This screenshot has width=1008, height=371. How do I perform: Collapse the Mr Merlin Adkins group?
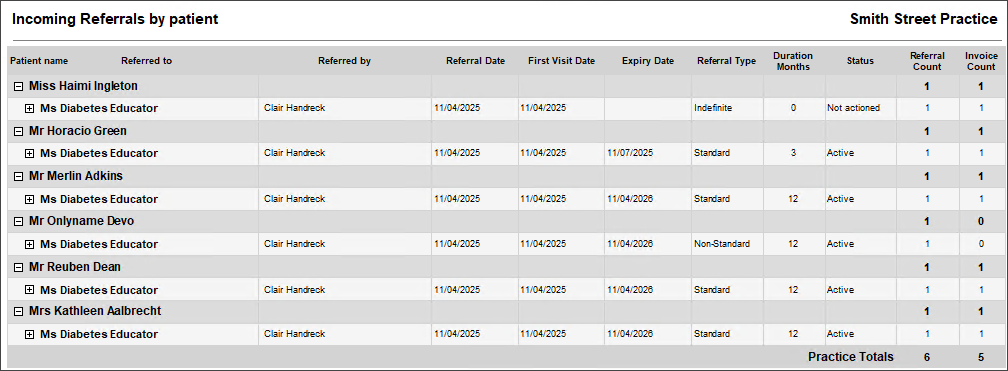(19, 176)
